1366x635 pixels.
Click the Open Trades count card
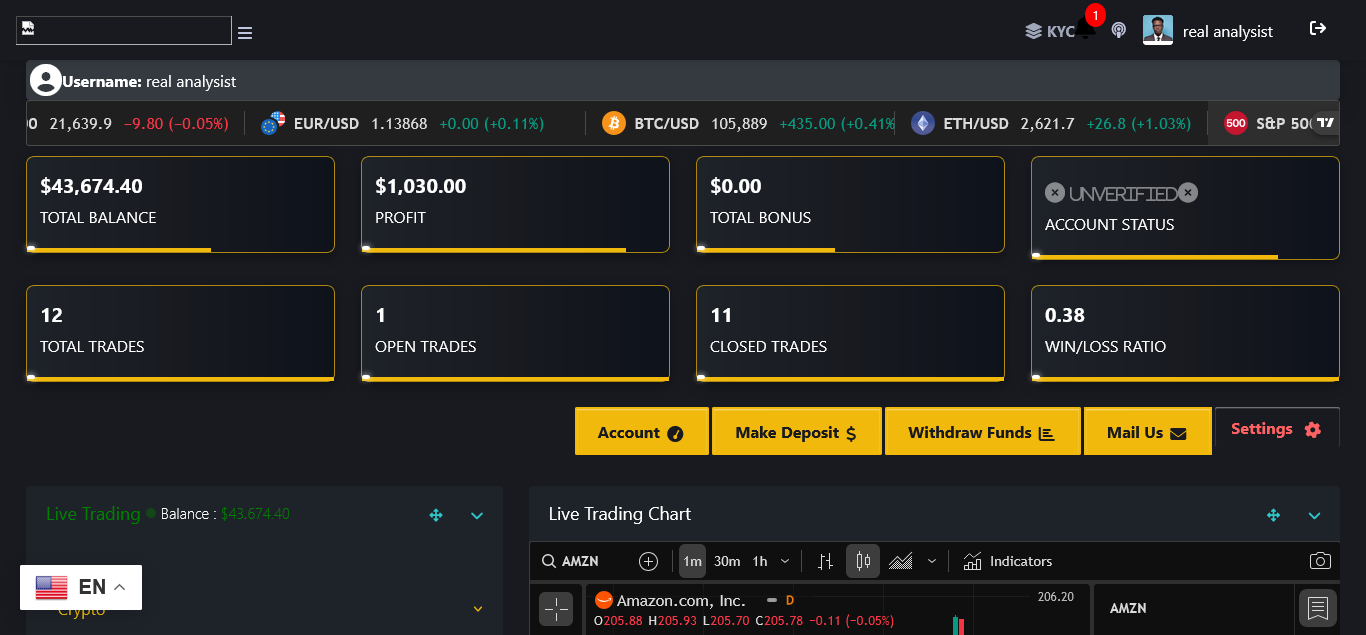[x=515, y=333]
